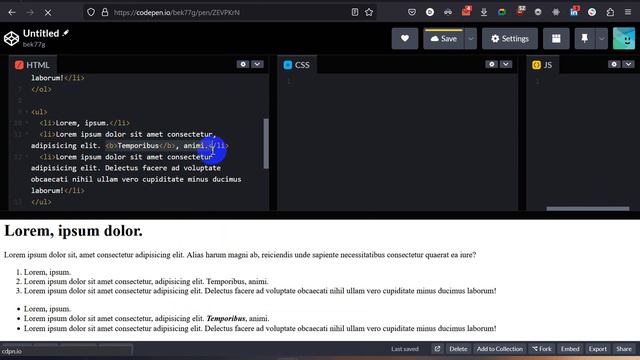Click the bek77g username link

[34, 44]
